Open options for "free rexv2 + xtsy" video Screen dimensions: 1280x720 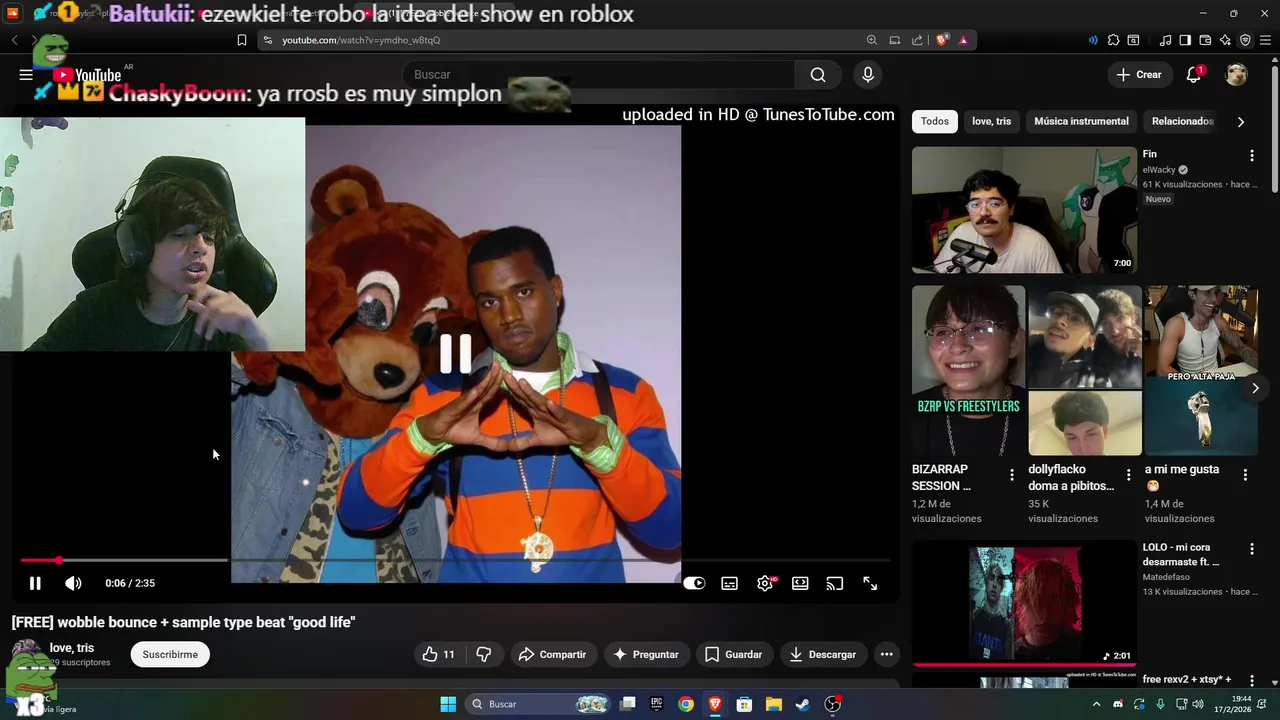1251,680
